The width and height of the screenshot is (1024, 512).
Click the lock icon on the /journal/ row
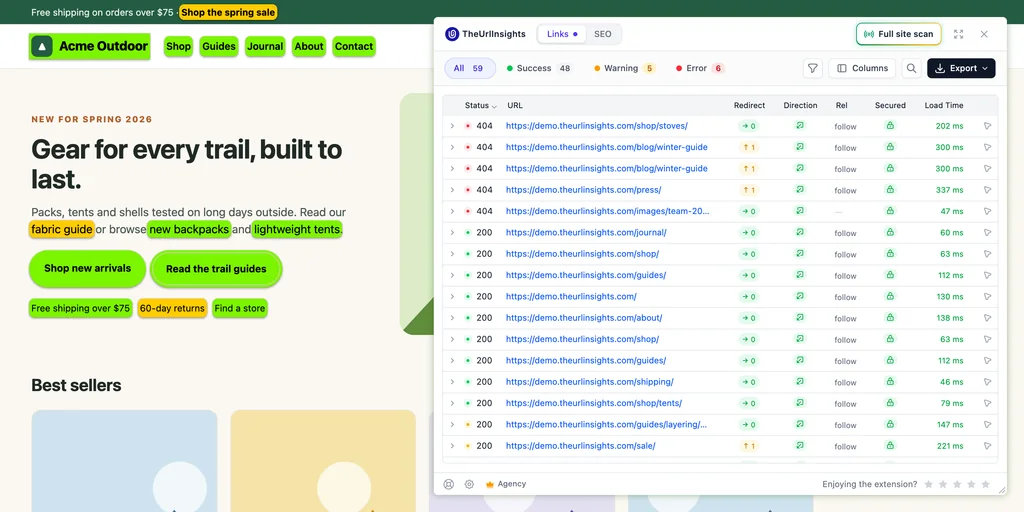click(889, 232)
